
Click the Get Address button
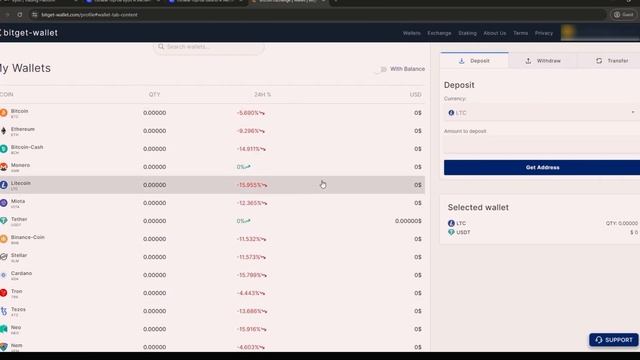(x=542, y=167)
